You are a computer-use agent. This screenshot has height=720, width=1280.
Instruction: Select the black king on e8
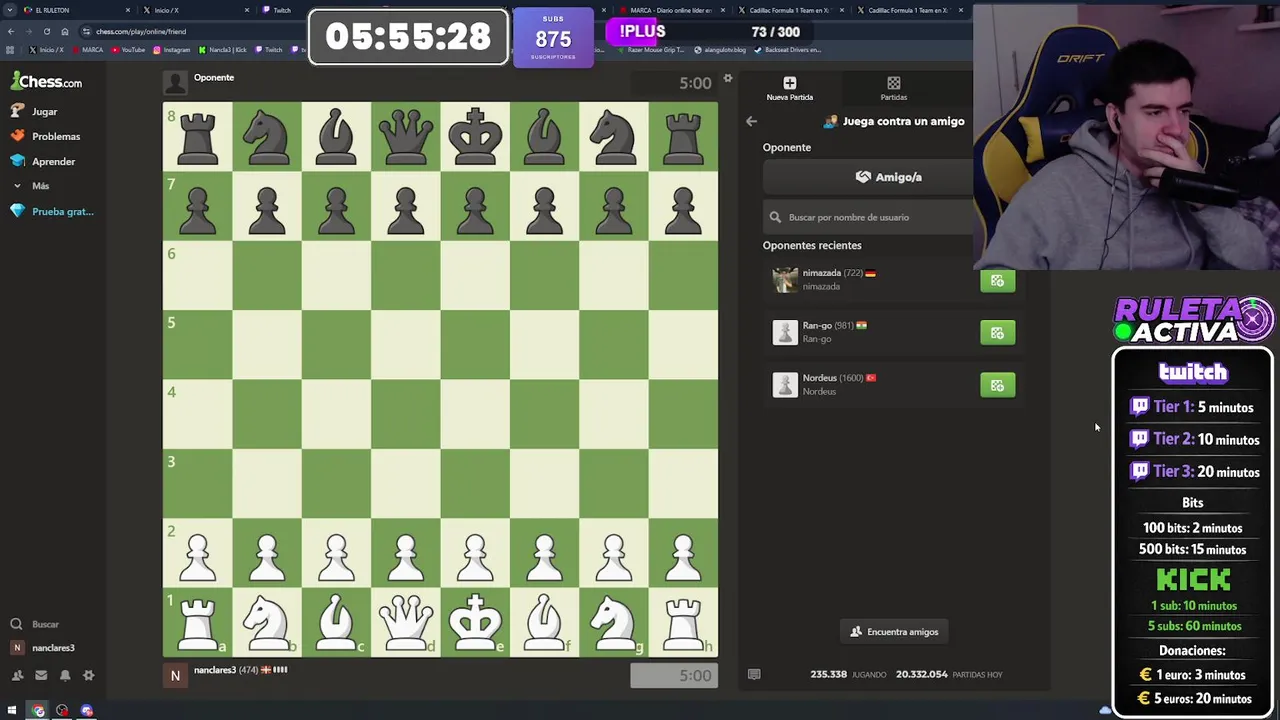[x=475, y=137]
